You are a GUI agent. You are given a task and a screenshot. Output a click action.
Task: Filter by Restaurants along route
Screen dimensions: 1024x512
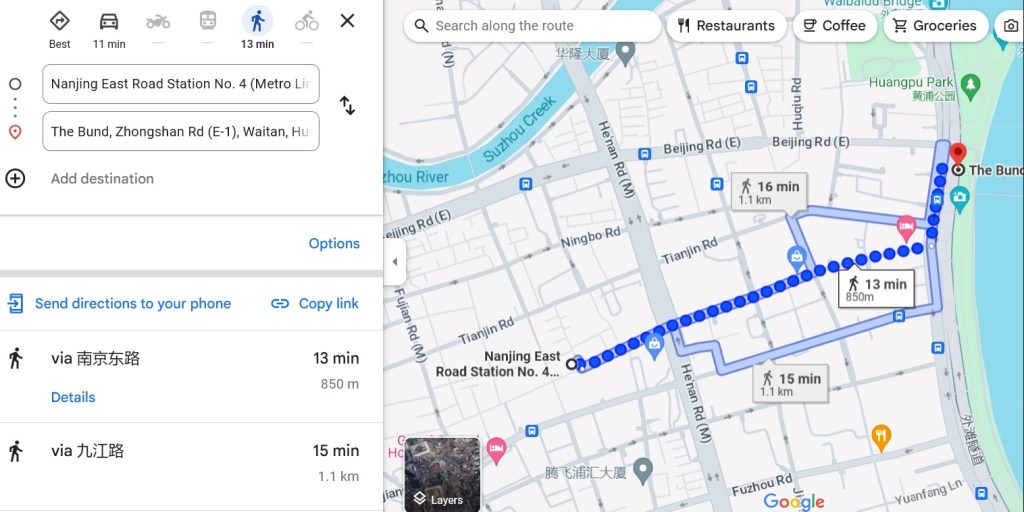click(726, 26)
